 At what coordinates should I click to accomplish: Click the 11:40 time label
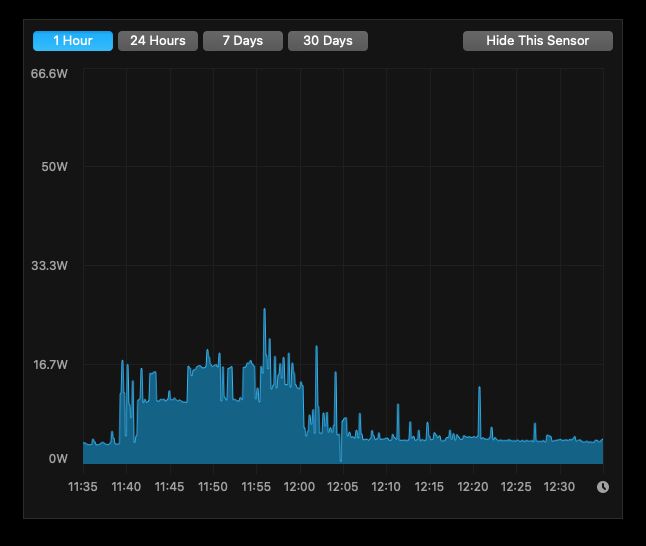pos(126,487)
